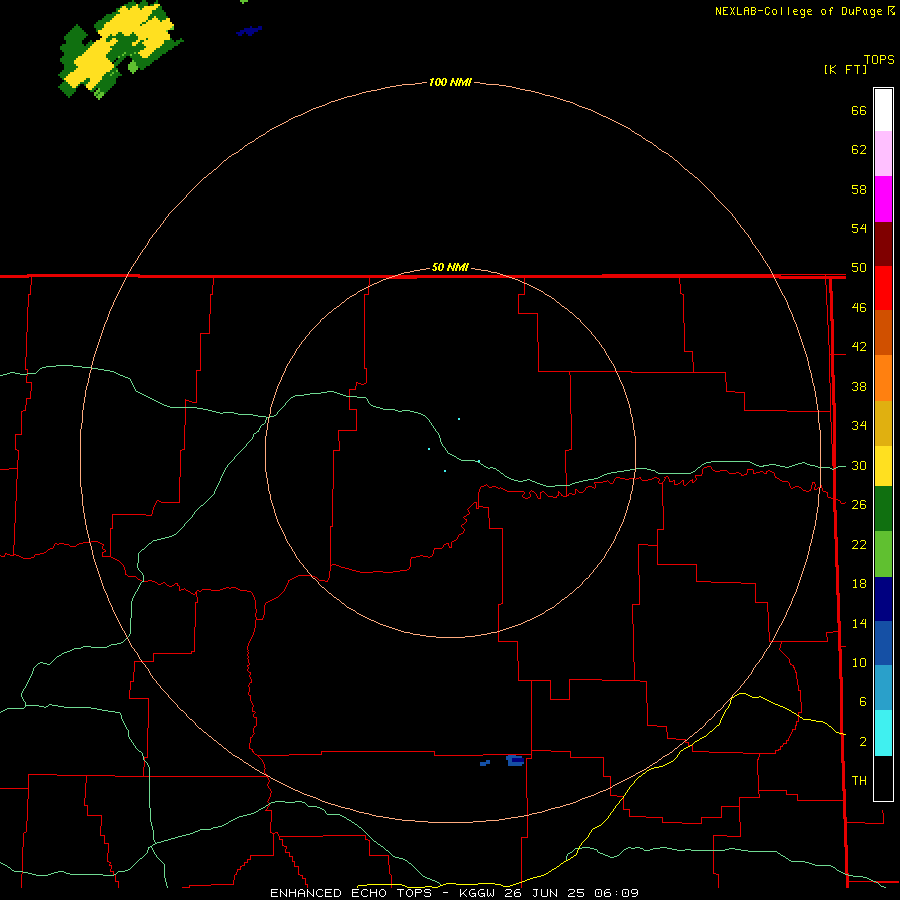The image size is (900, 900).
Task: Select the light green legend swatch
Action: click(x=883, y=554)
